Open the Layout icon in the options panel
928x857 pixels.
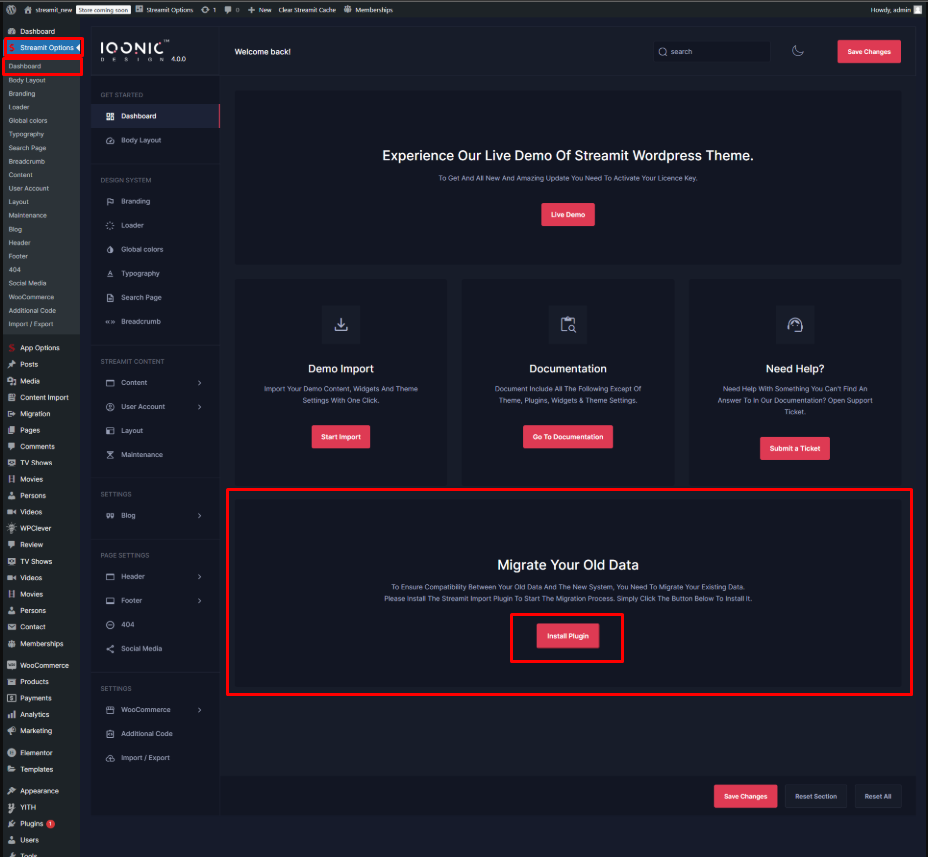pos(110,431)
